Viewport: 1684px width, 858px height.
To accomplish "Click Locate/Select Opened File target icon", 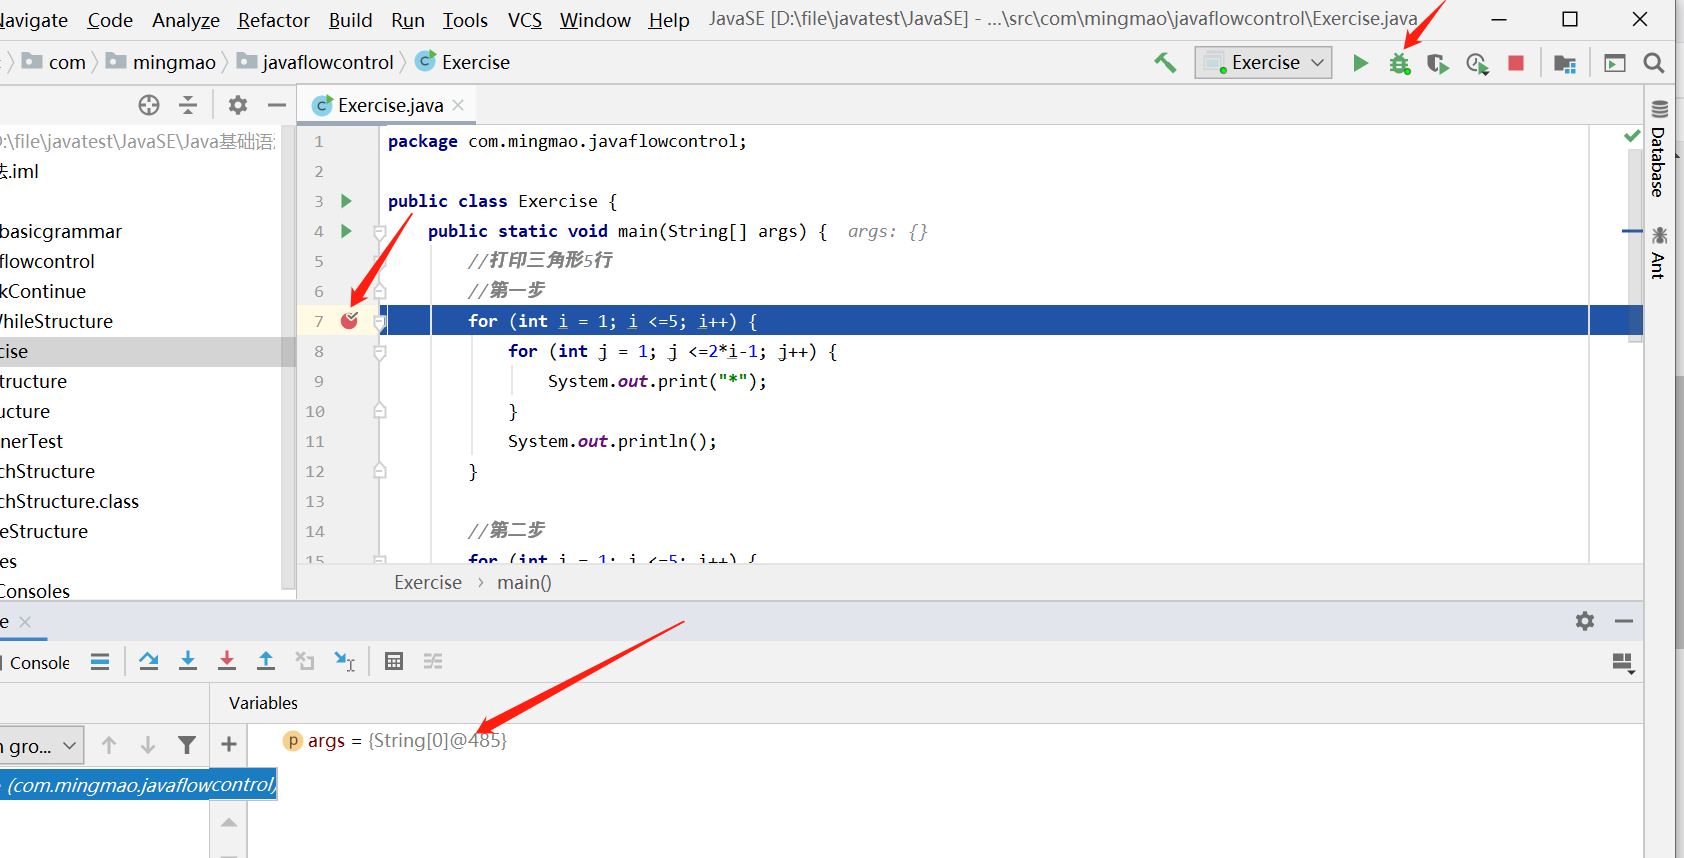I will pyautogui.click(x=149, y=105).
